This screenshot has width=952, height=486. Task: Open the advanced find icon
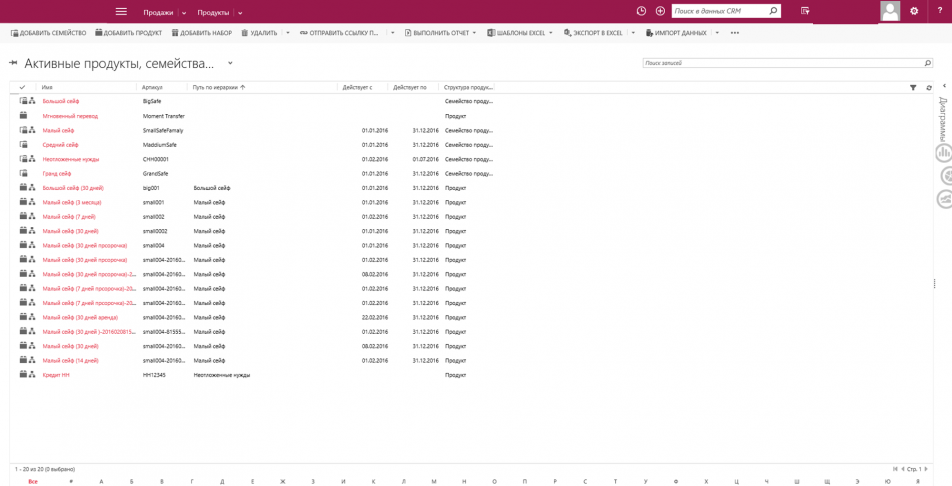(x=805, y=11)
